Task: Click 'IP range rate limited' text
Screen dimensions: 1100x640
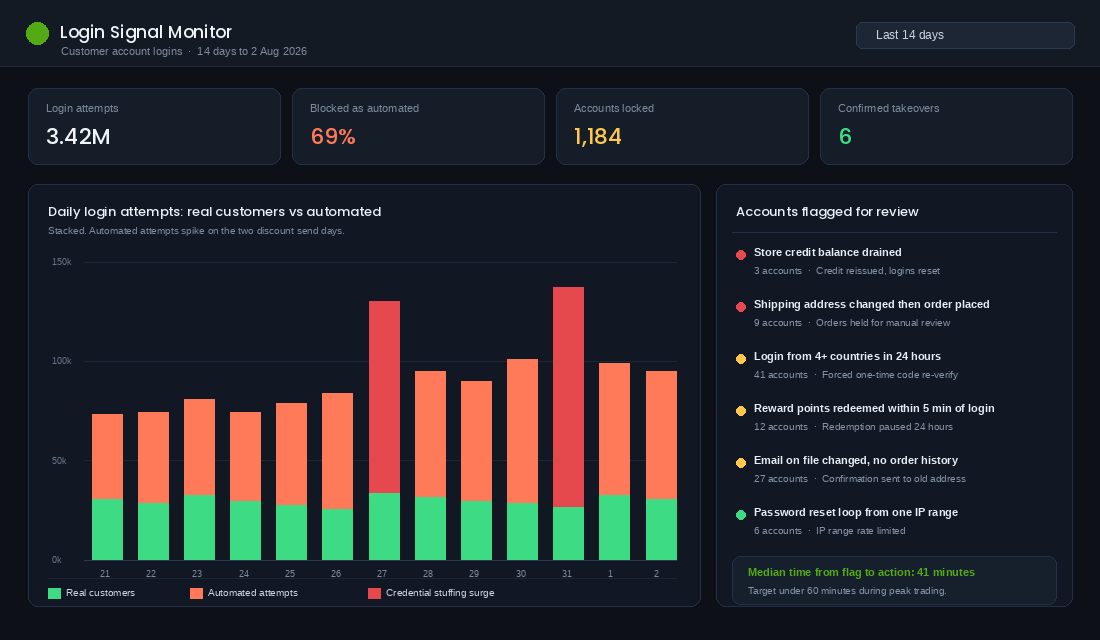Action: tap(860, 531)
